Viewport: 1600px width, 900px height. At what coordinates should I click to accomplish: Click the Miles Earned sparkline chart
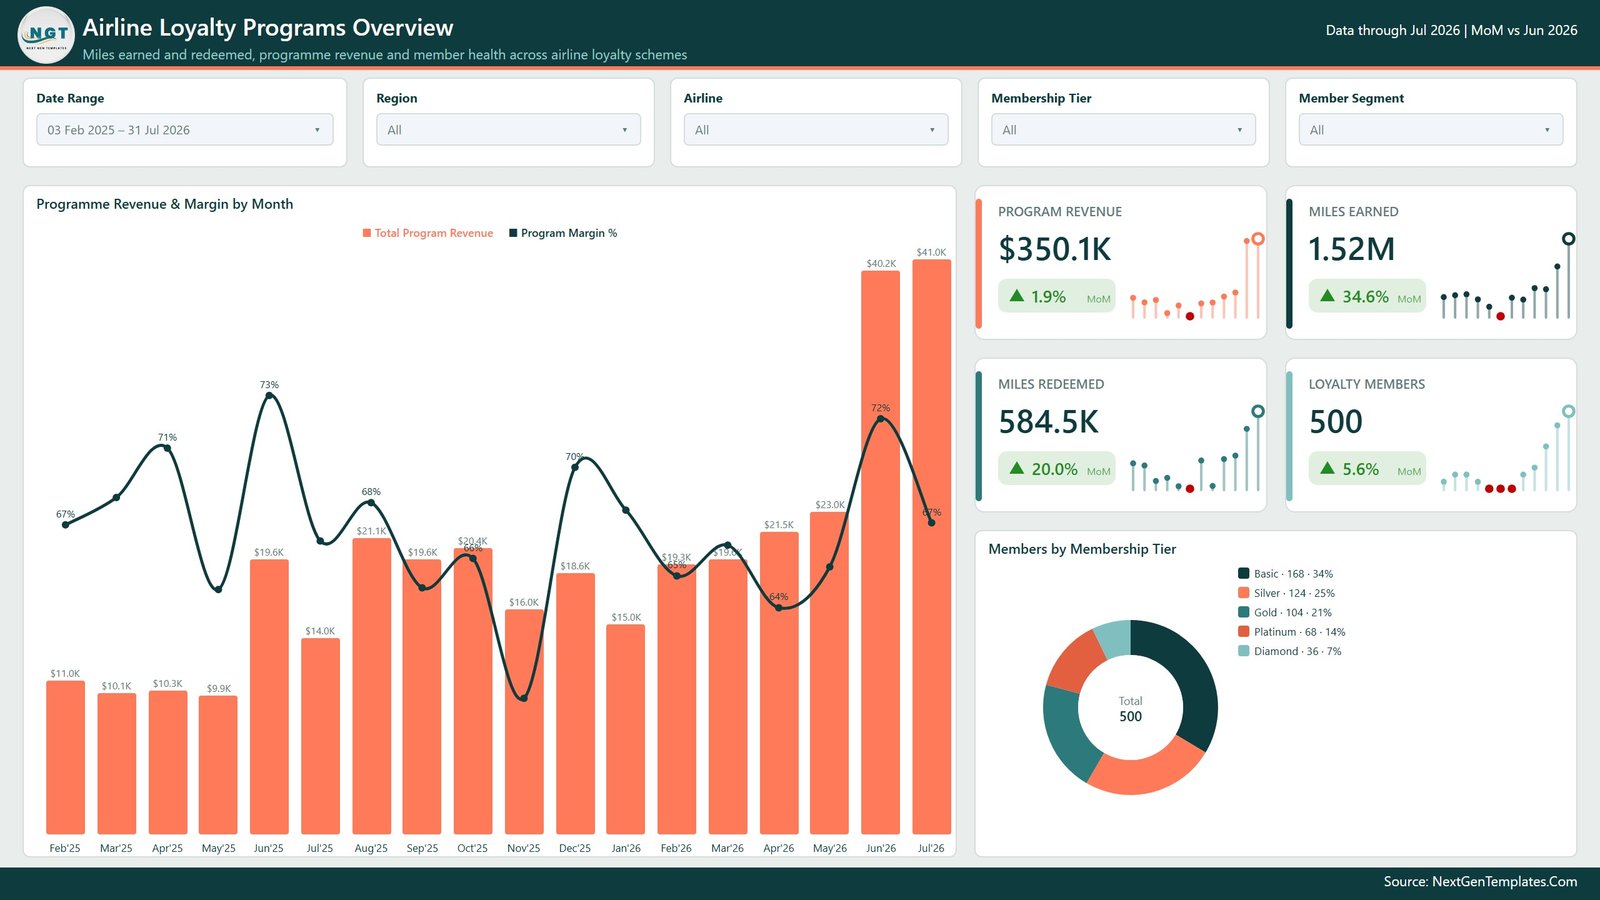coord(1506,277)
